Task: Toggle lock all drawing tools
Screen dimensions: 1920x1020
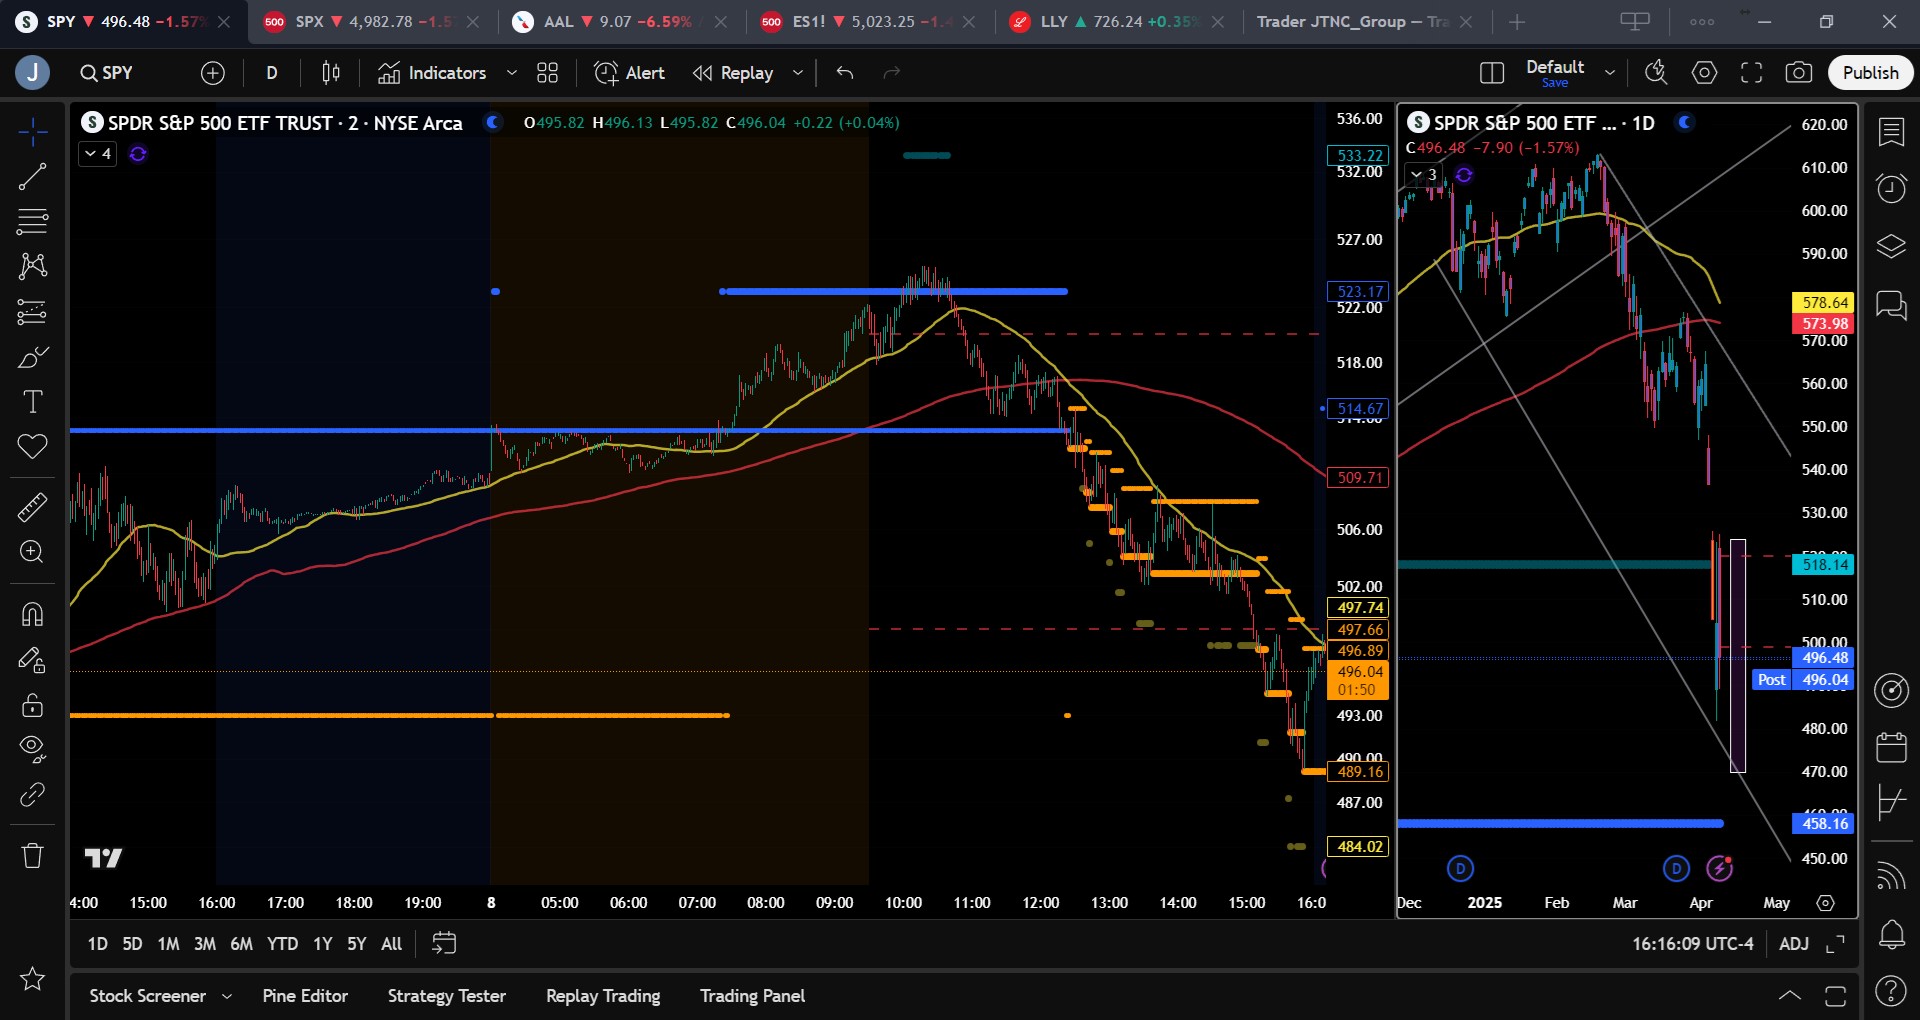Action: [32, 705]
